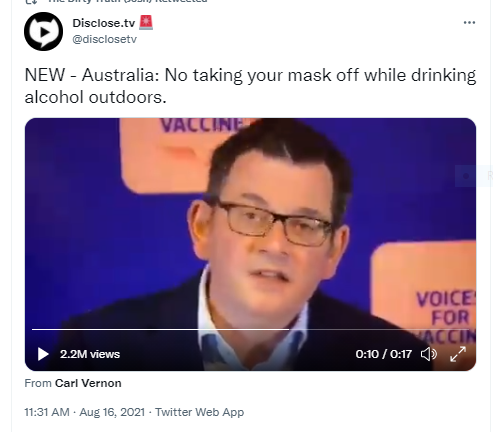Open Carl Vernon's profile link
The image size is (493, 432).
click(88, 383)
